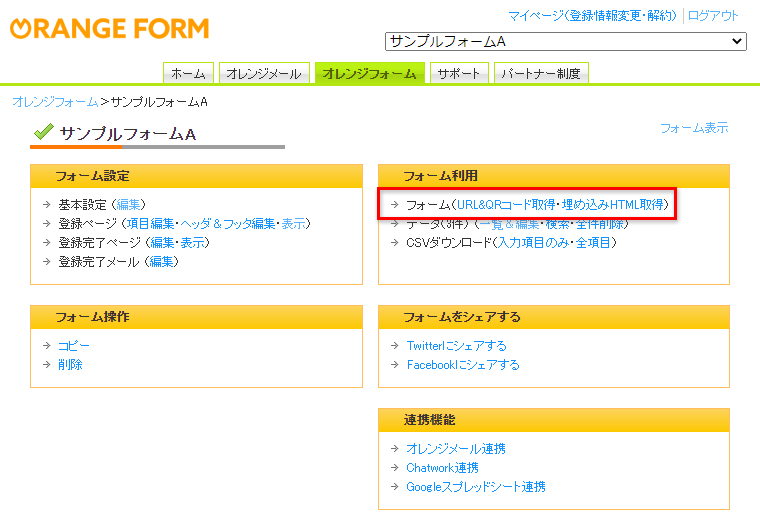Go to the パートナー制度 tab
This screenshot has width=760, height=521.
coord(541,74)
